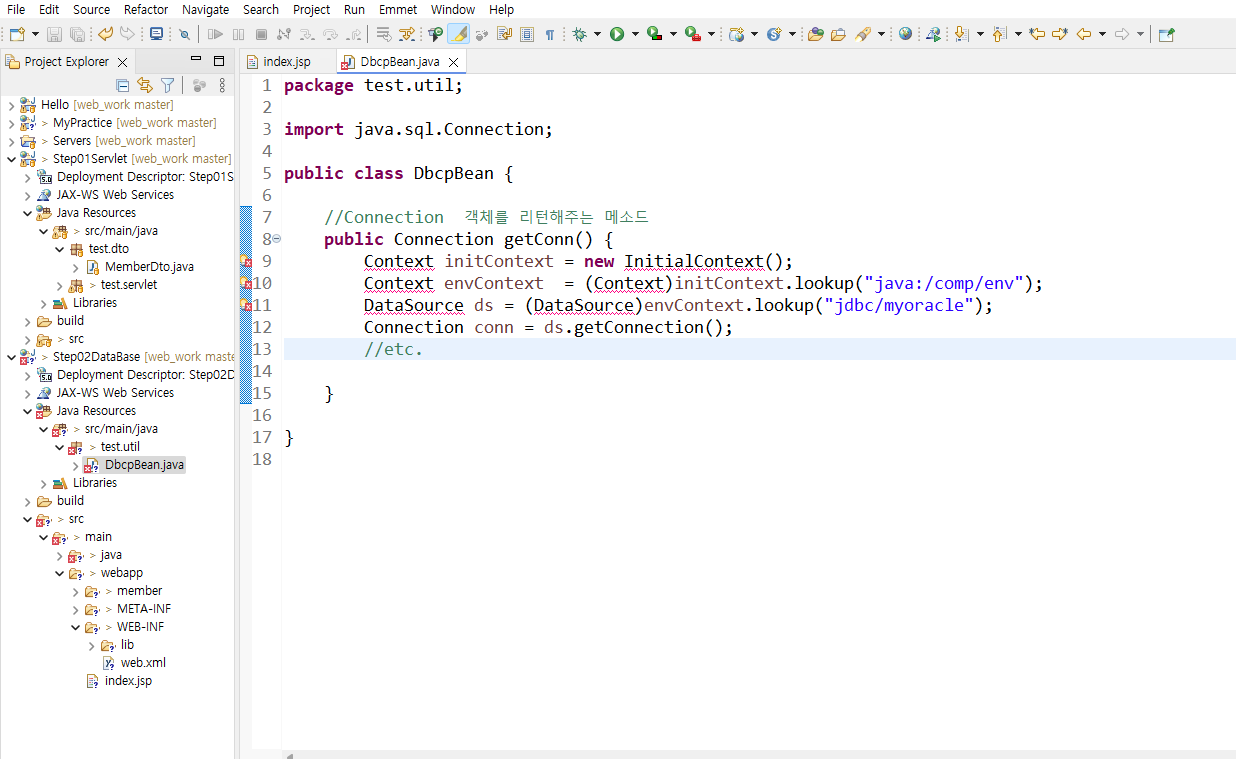Open External Tools dropdown arrow

point(711,34)
